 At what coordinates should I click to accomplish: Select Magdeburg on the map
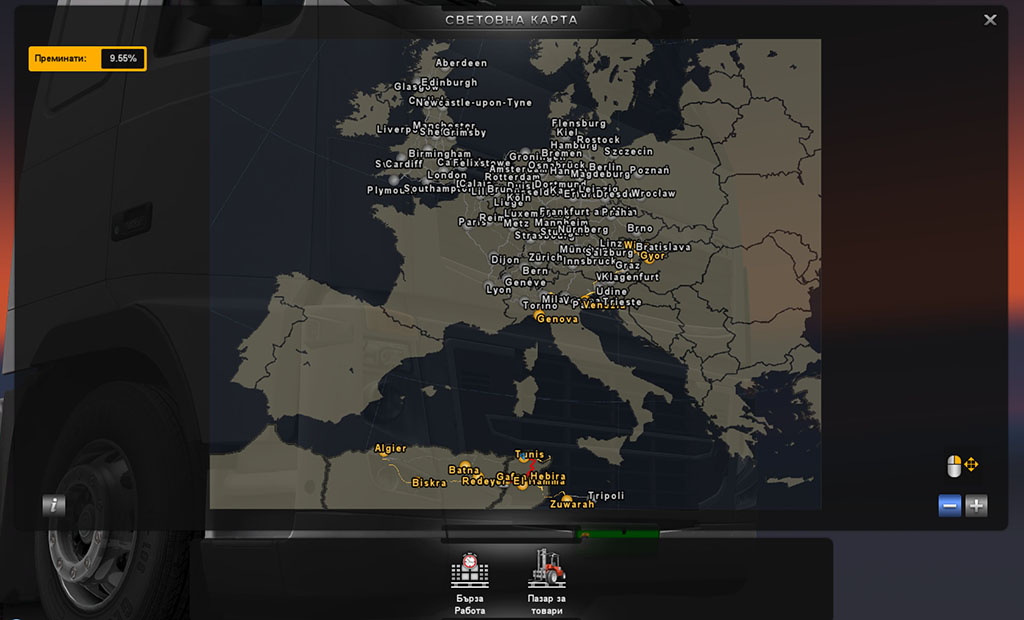600,174
